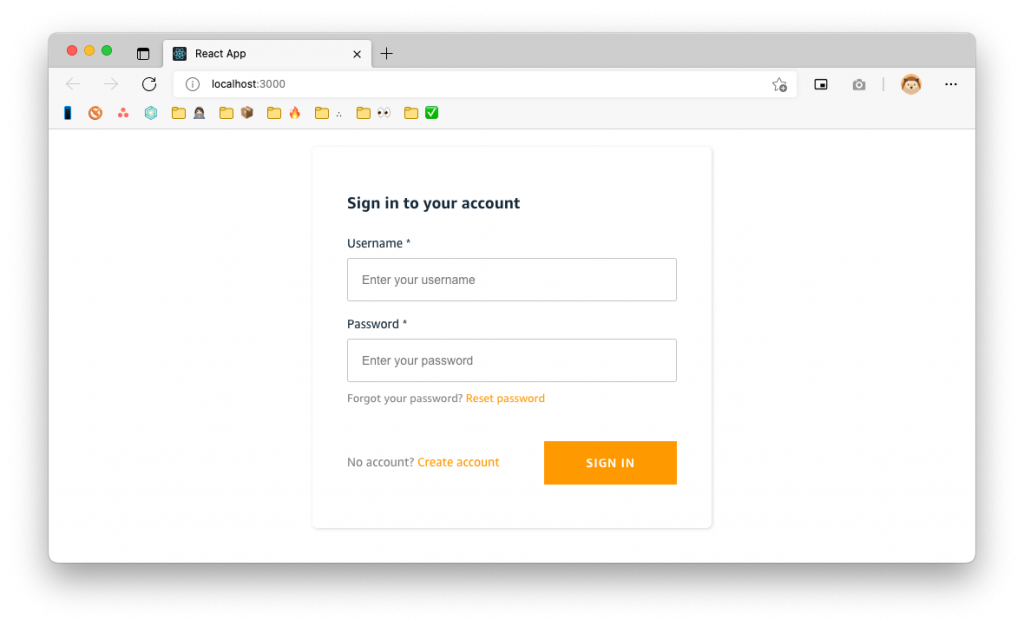Open a new browser tab
The width and height of the screenshot is (1024, 627).
387,54
